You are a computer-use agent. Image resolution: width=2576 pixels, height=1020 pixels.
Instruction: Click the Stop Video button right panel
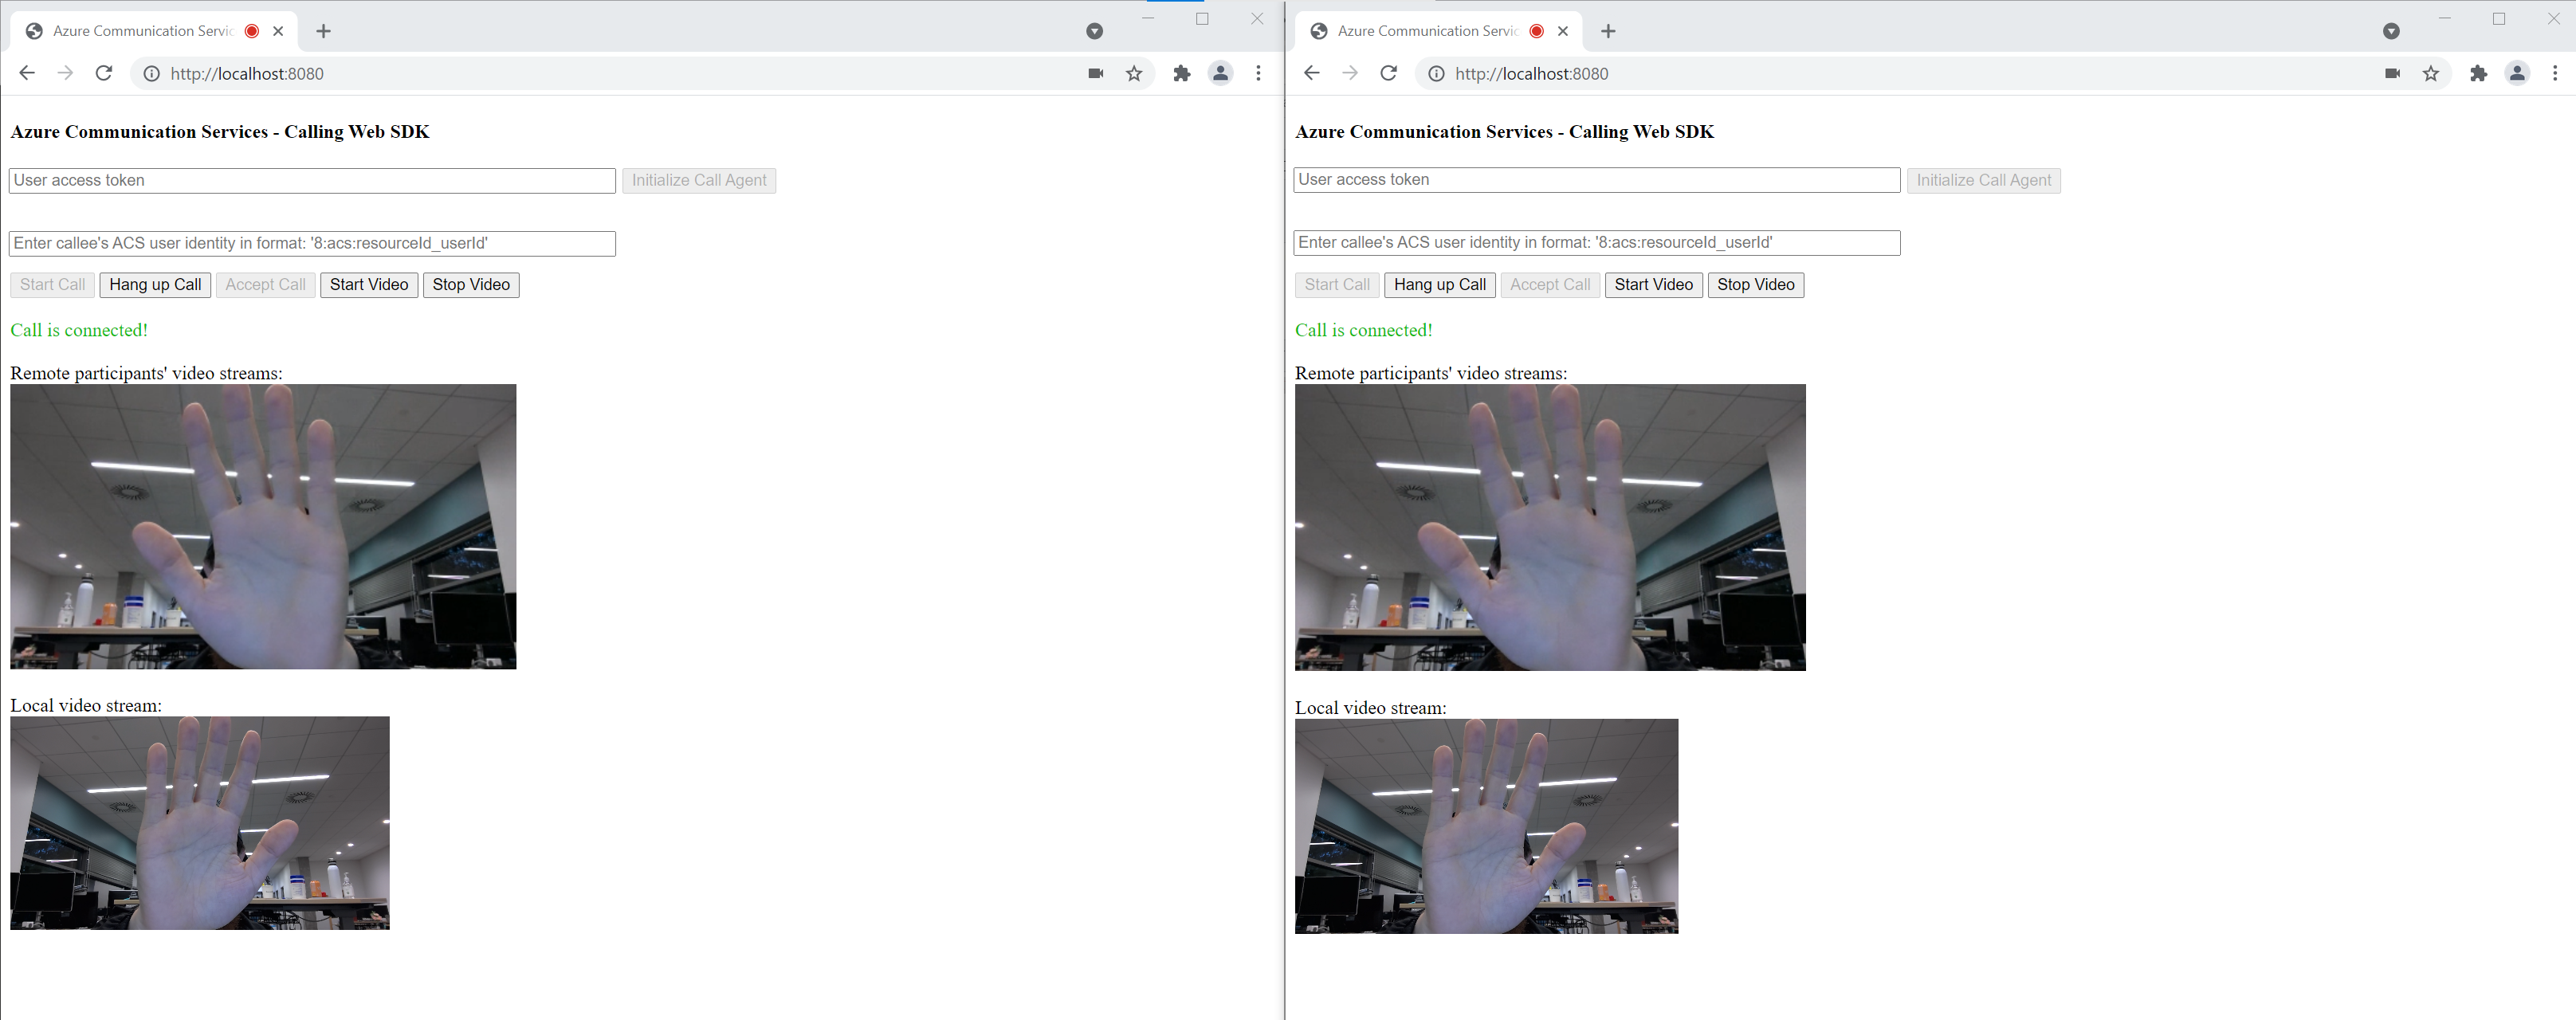tap(1756, 284)
